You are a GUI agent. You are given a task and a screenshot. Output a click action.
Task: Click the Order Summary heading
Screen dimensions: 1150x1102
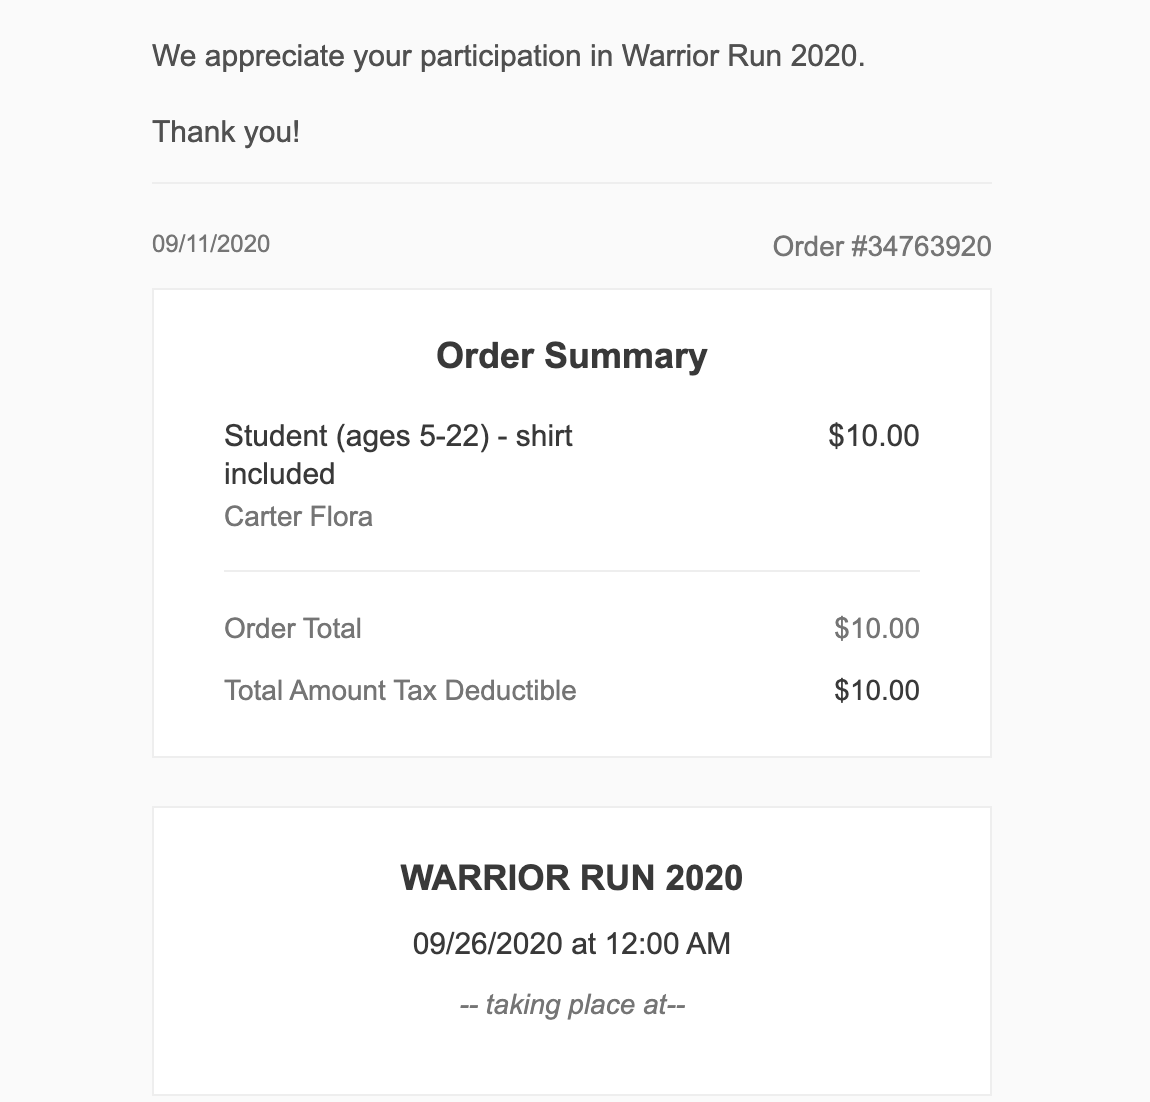point(571,356)
